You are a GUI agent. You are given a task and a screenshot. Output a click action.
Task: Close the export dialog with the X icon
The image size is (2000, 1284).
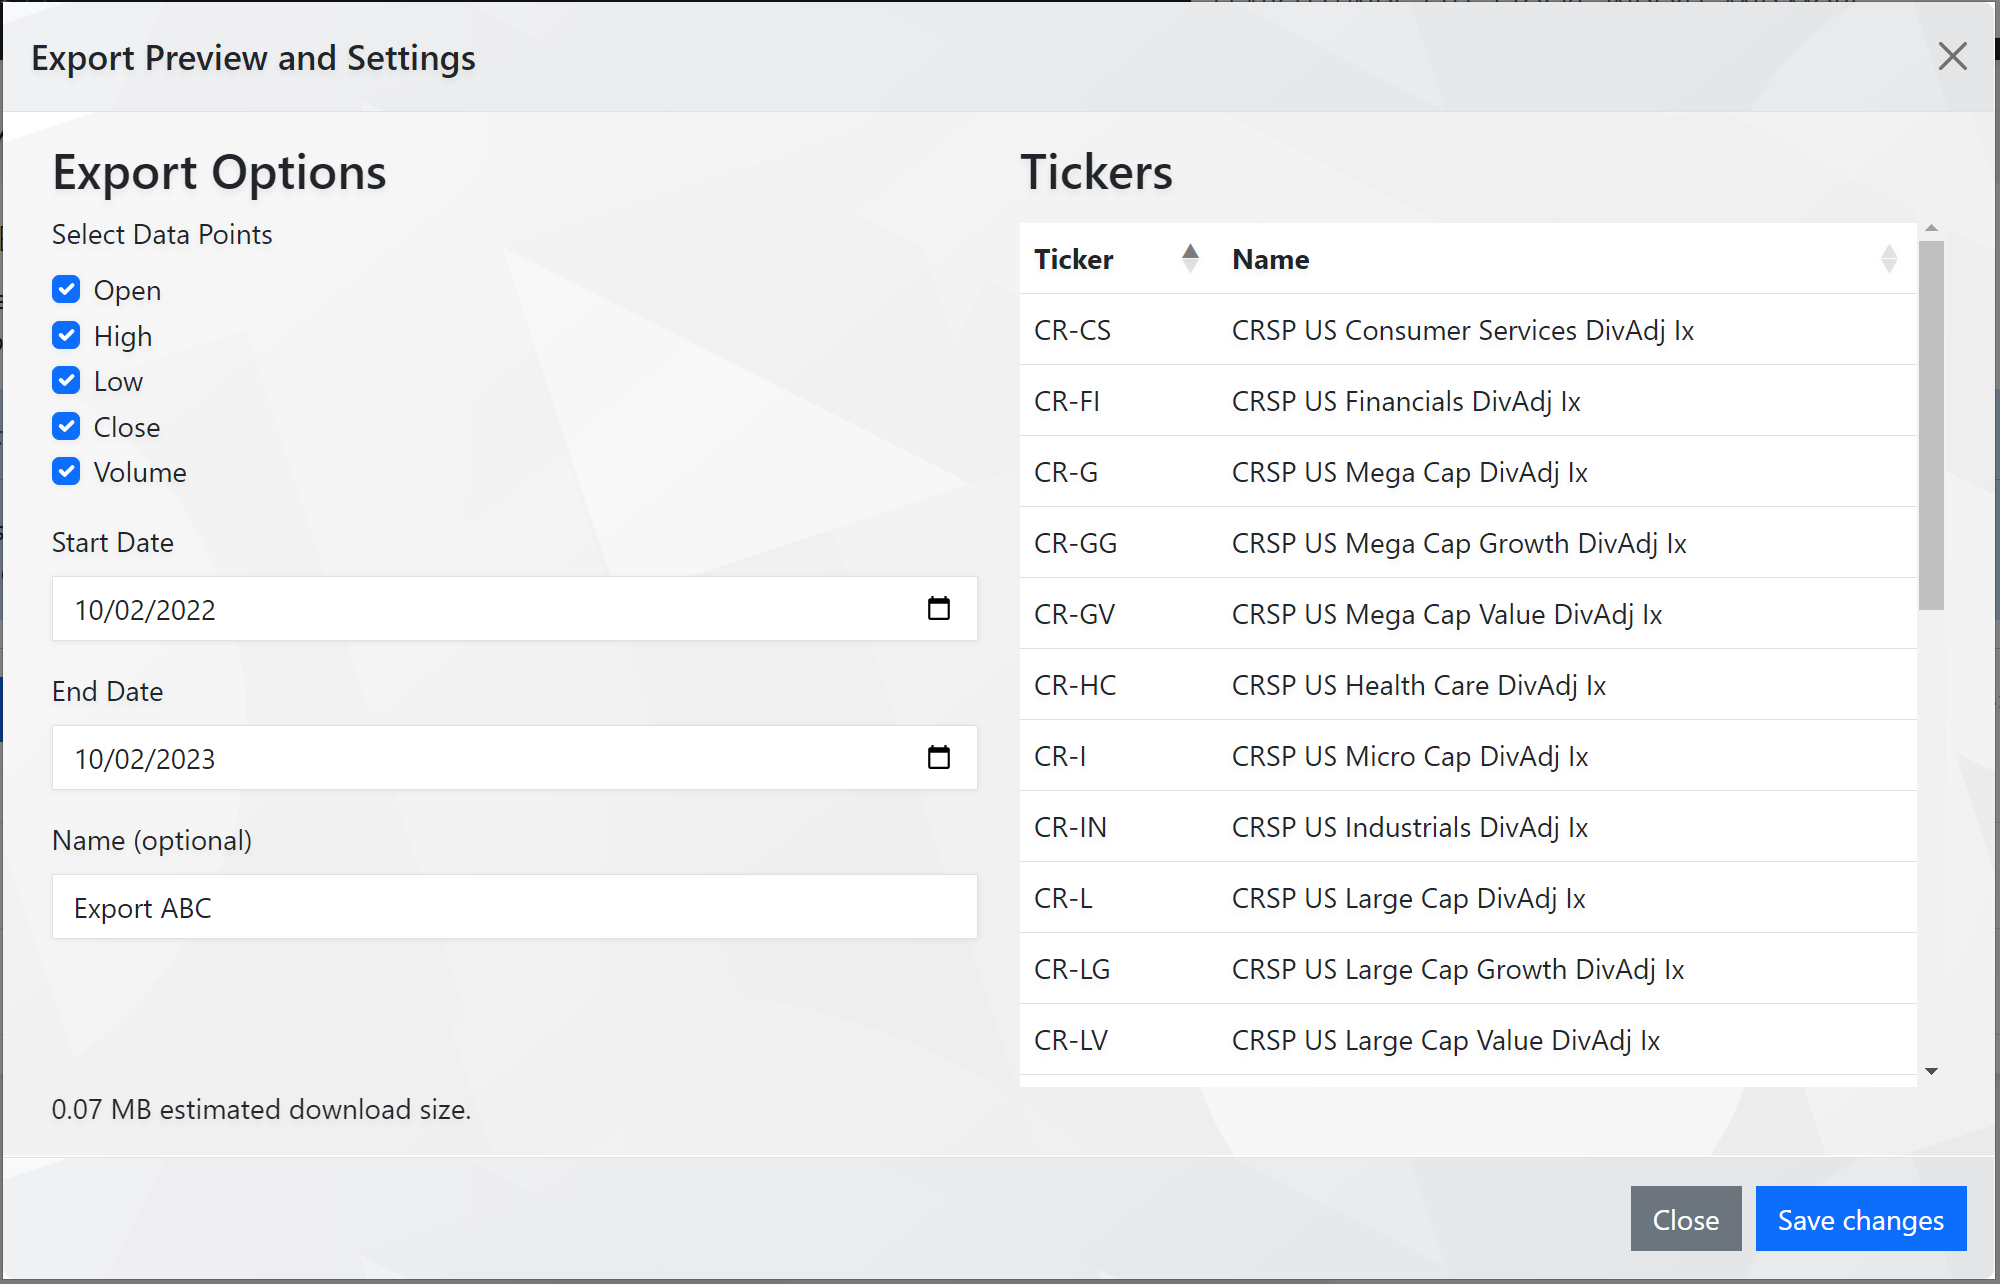(x=1952, y=57)
